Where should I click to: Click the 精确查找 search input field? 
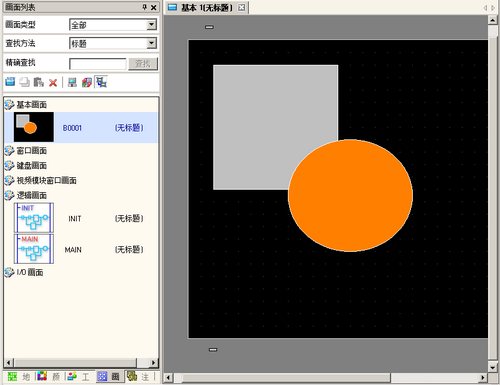point(98,63)
